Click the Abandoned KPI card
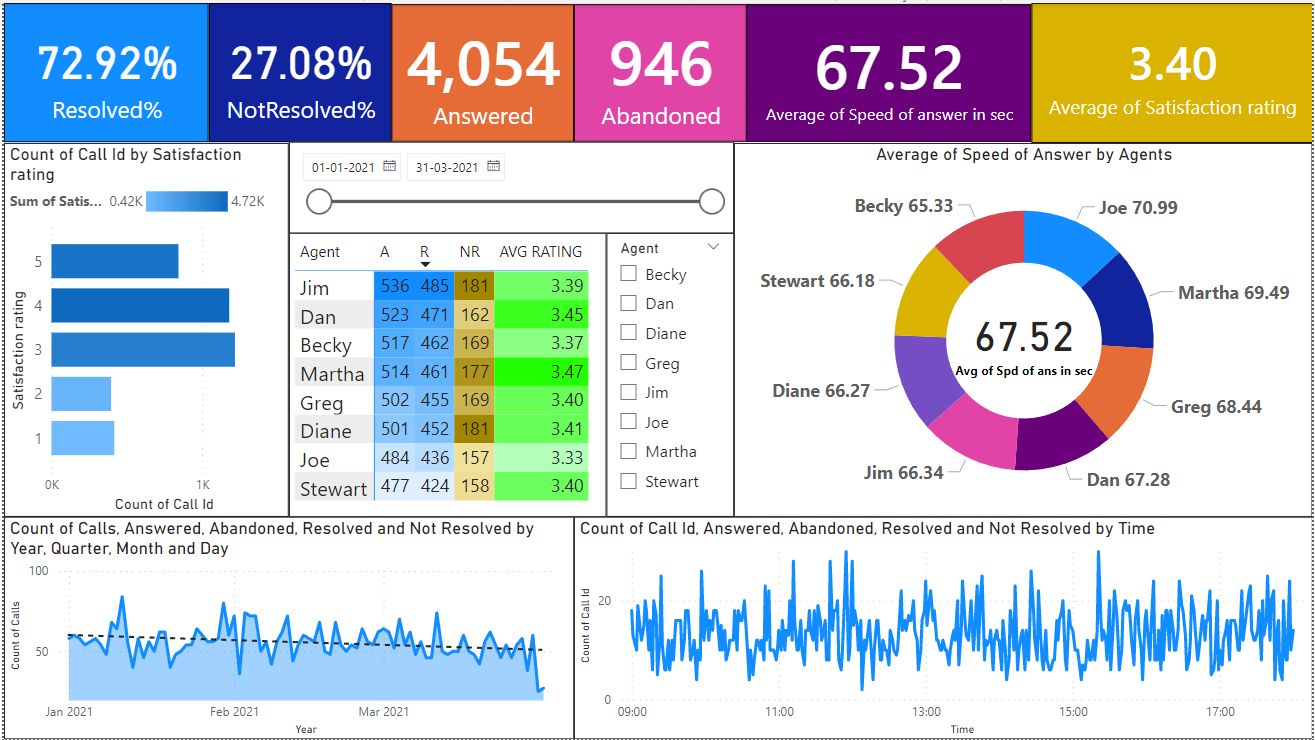 (659, 70)
